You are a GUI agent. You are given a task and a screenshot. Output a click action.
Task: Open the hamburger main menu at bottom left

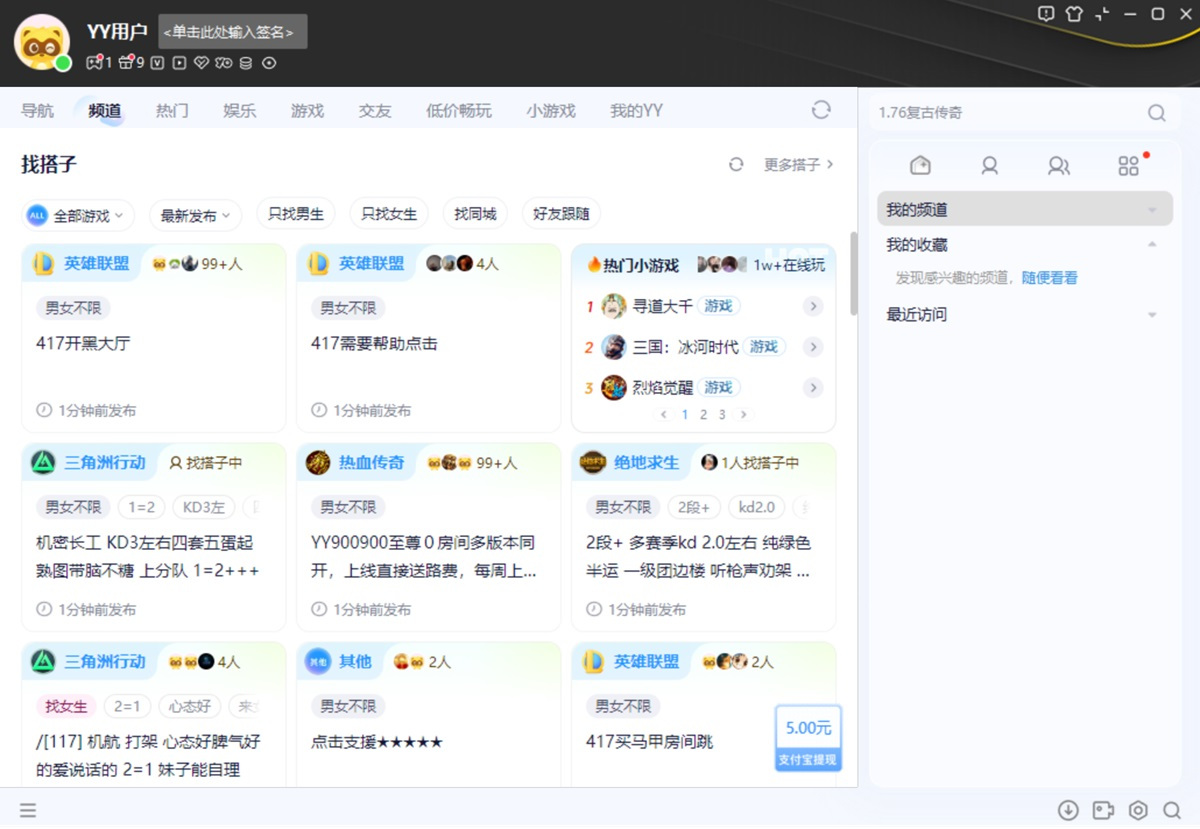tap(28, 810)
